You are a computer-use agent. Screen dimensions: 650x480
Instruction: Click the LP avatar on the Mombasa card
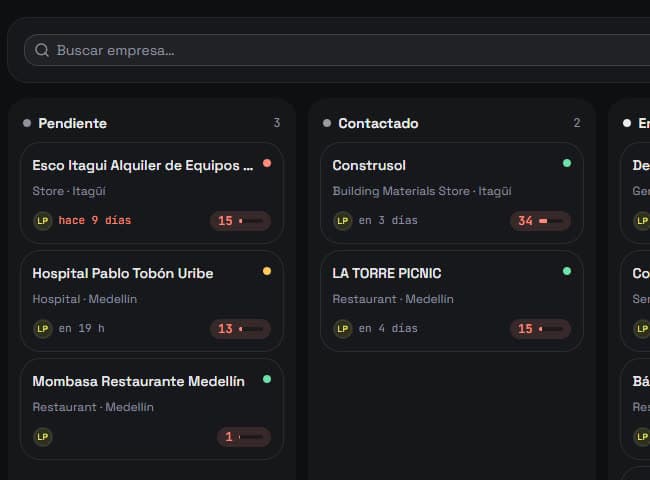43,436
